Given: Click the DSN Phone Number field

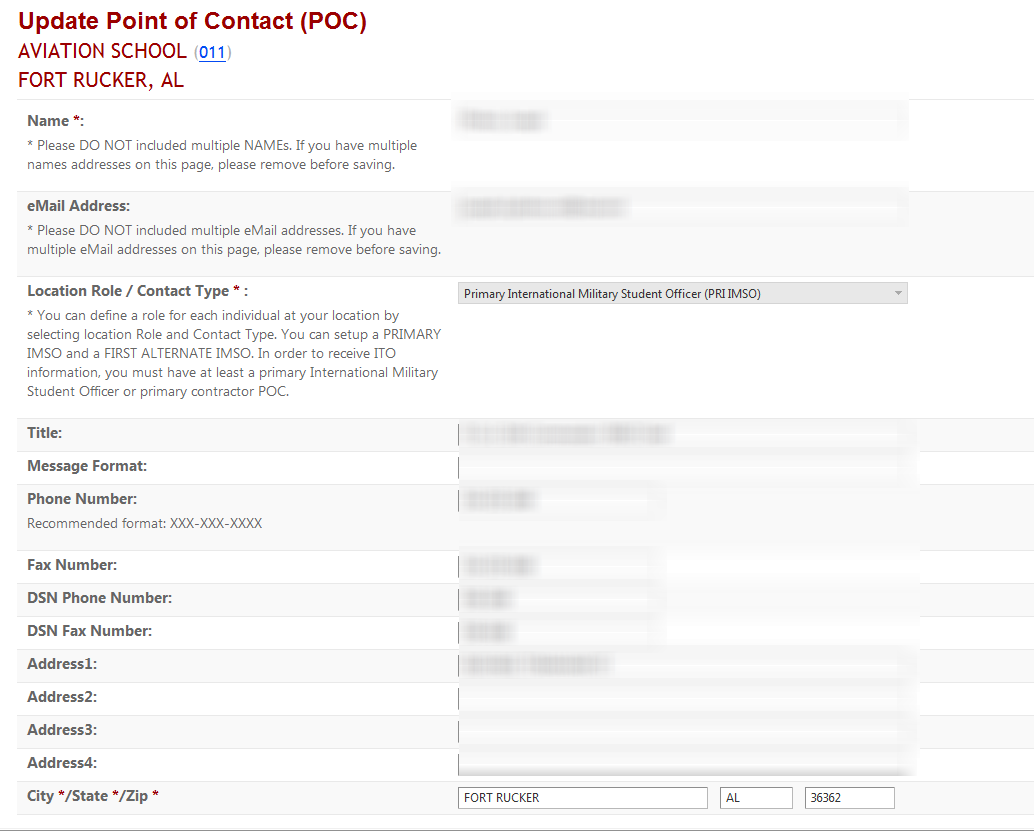Looking at the screenshot, I should click(x=556, y=599).
